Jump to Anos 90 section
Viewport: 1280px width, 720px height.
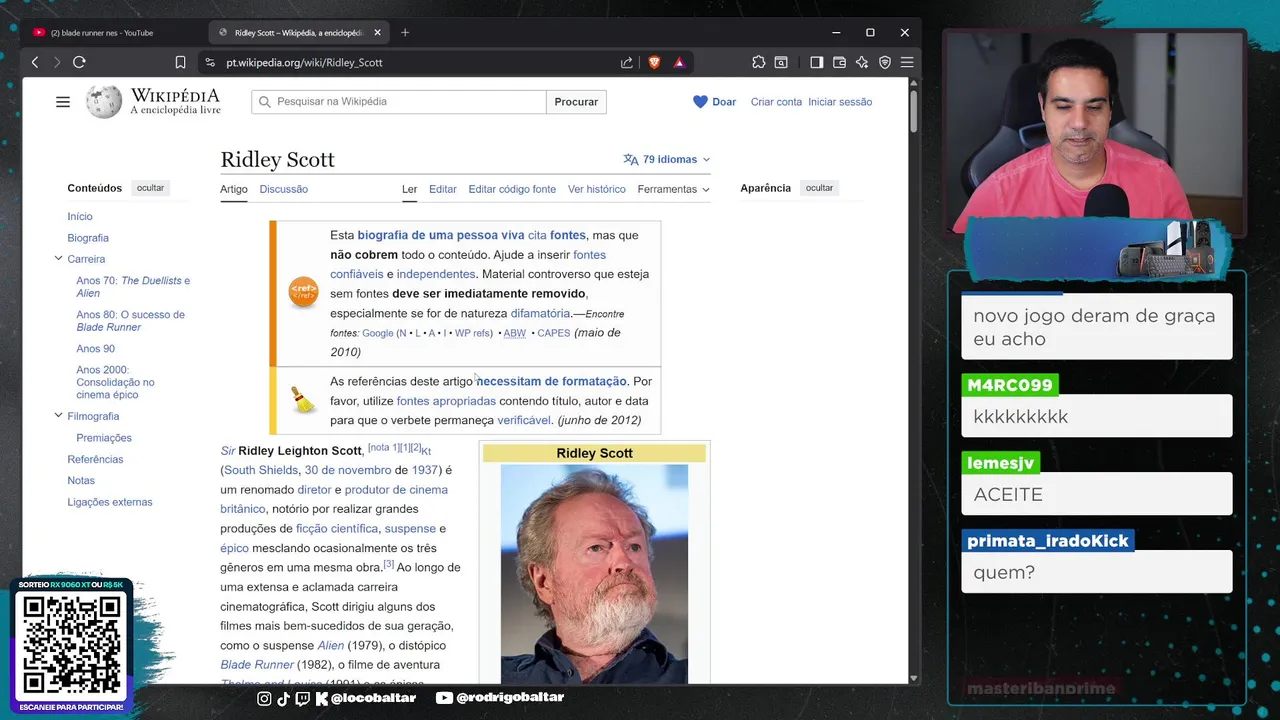pyautogui.click(x=95, y=349)
